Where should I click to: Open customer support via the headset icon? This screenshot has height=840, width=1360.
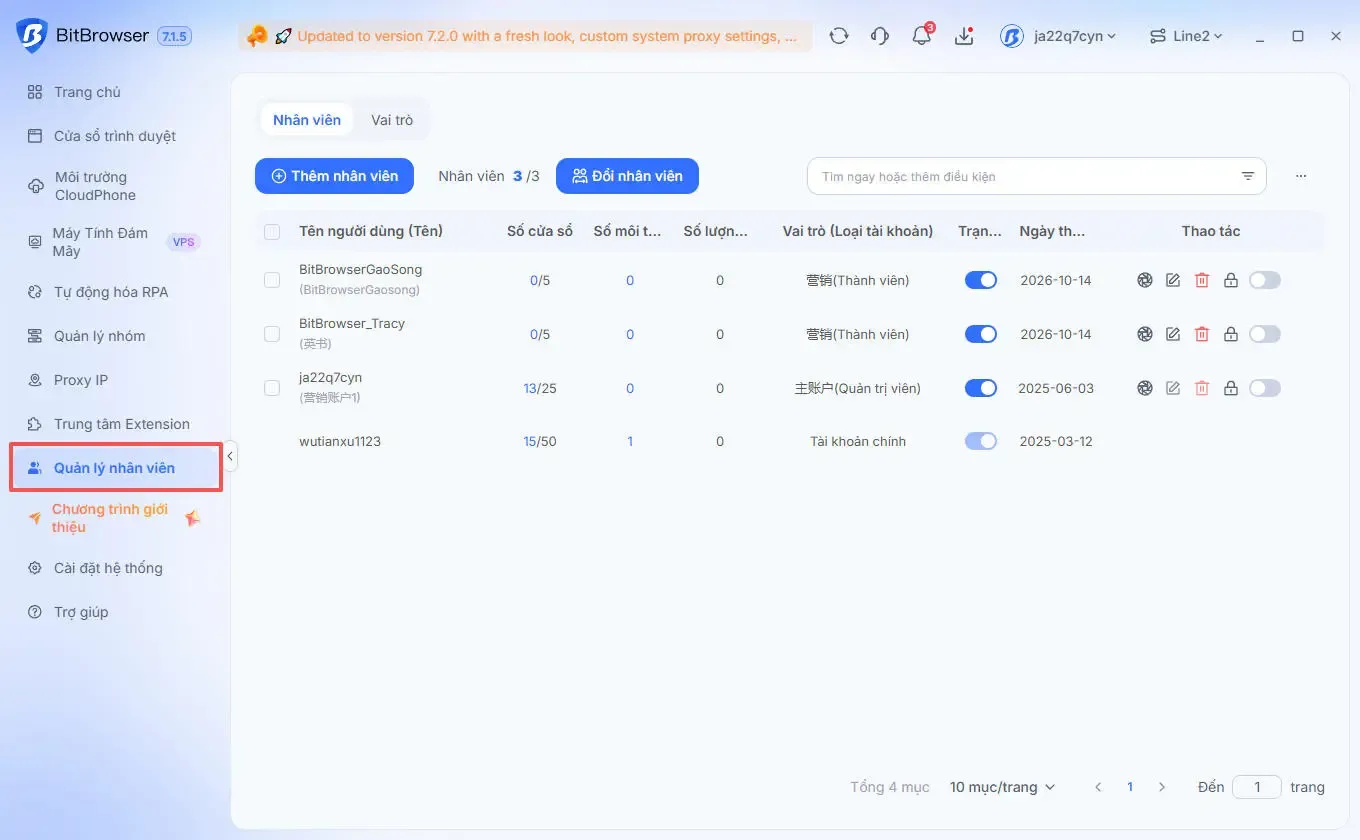click(880, 36)
